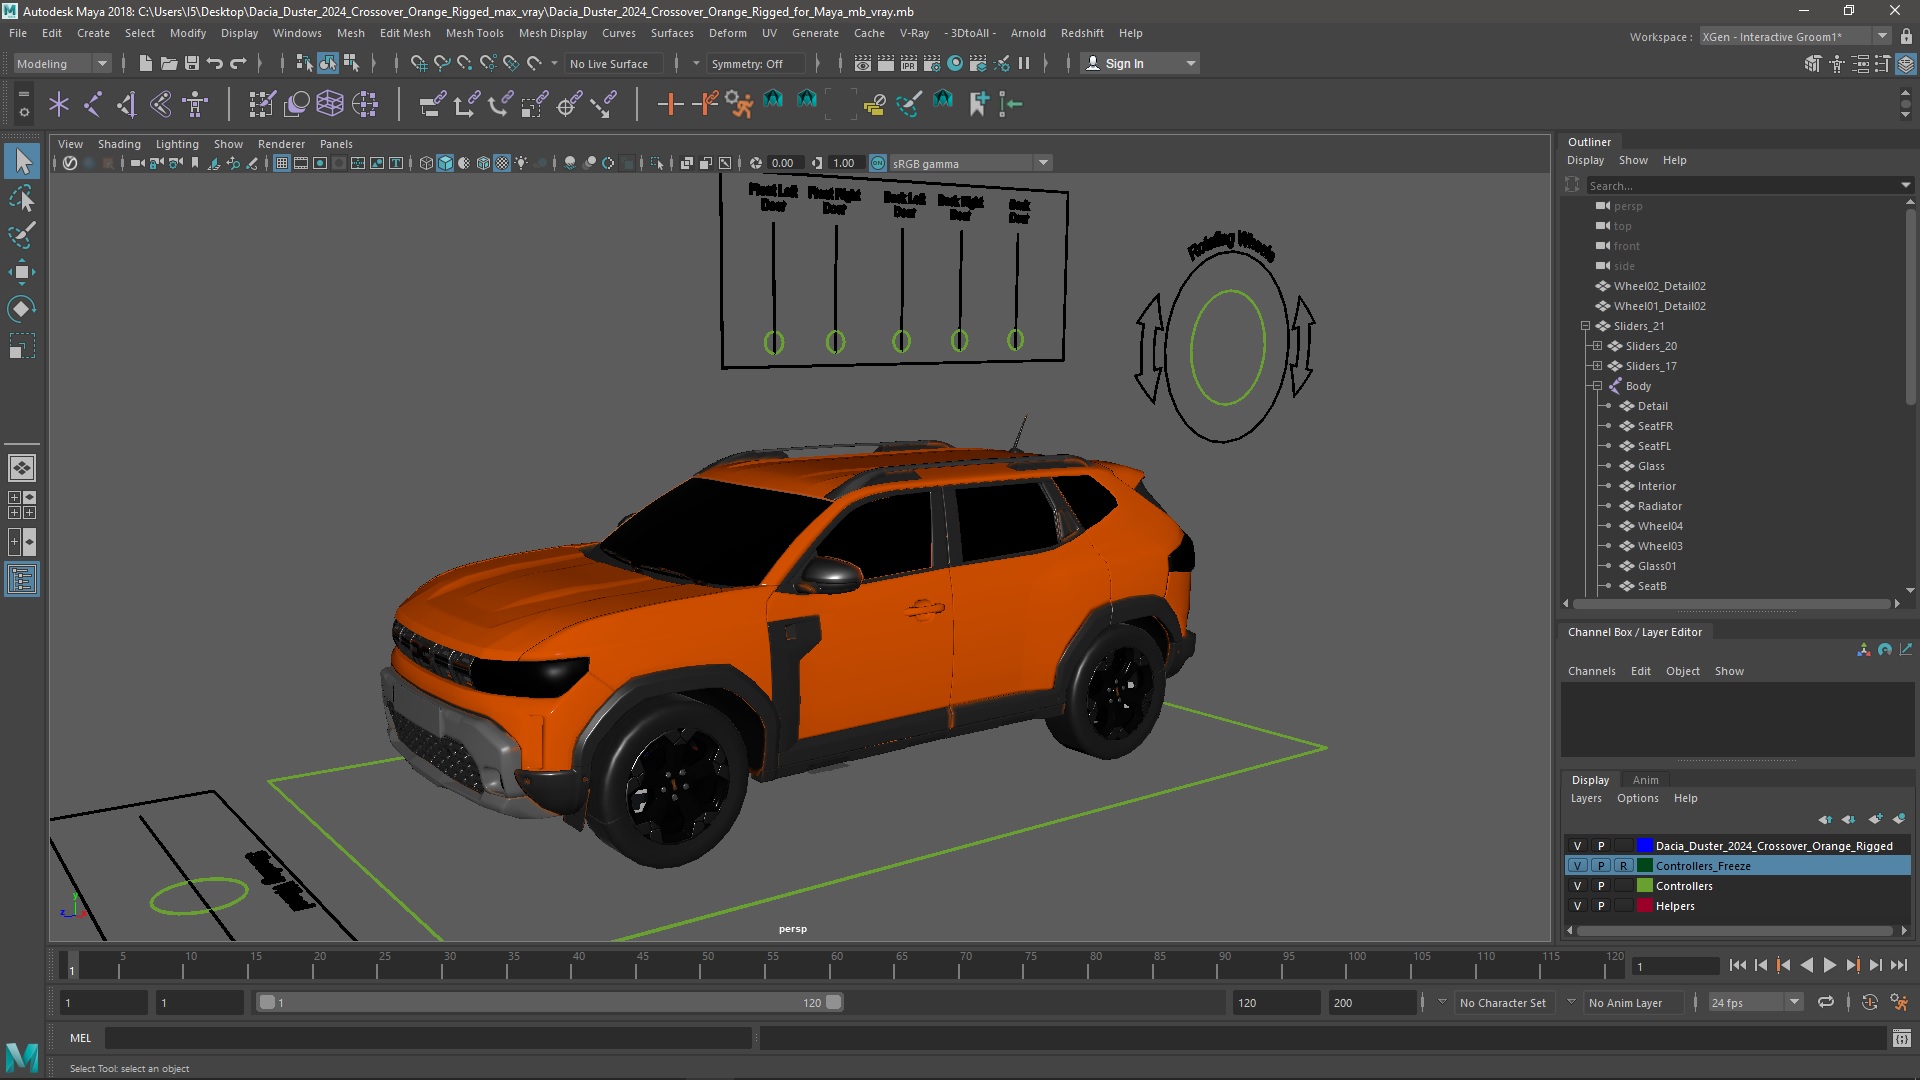Select the Select Tool arrow in toolbox
Screen dimensions: 1920x1080
click(22, 161)
